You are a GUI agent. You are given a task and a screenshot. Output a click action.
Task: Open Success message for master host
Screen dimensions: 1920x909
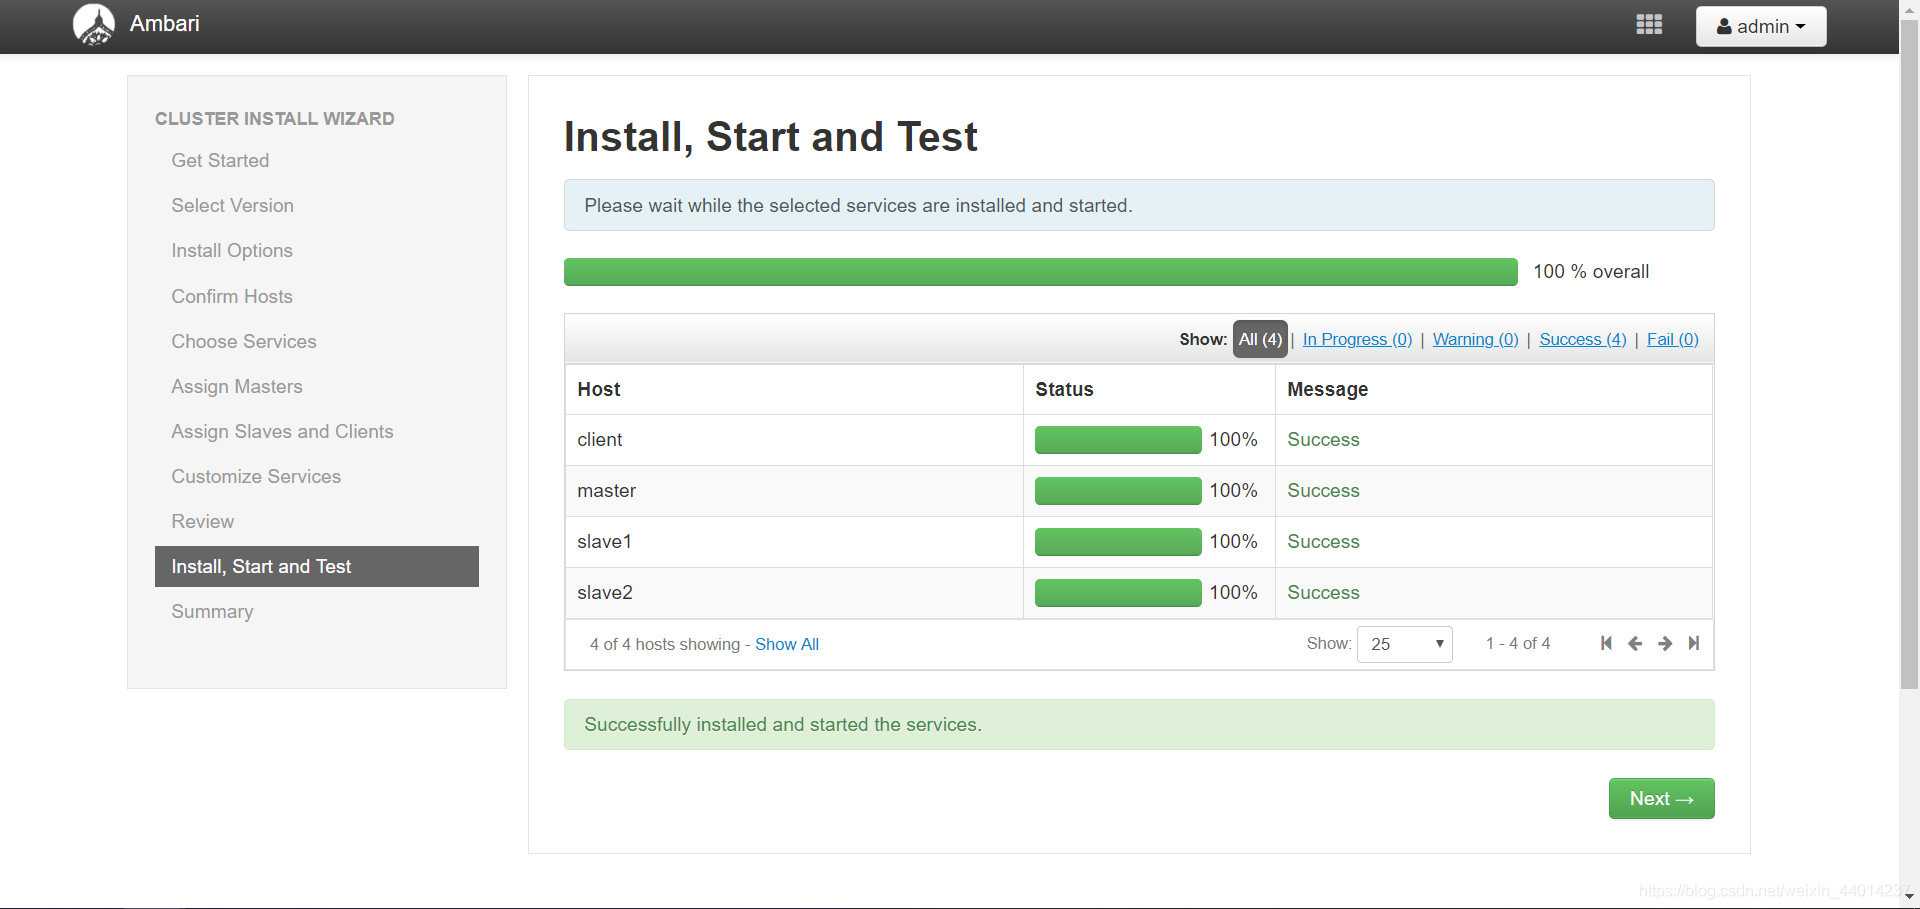1323,491
